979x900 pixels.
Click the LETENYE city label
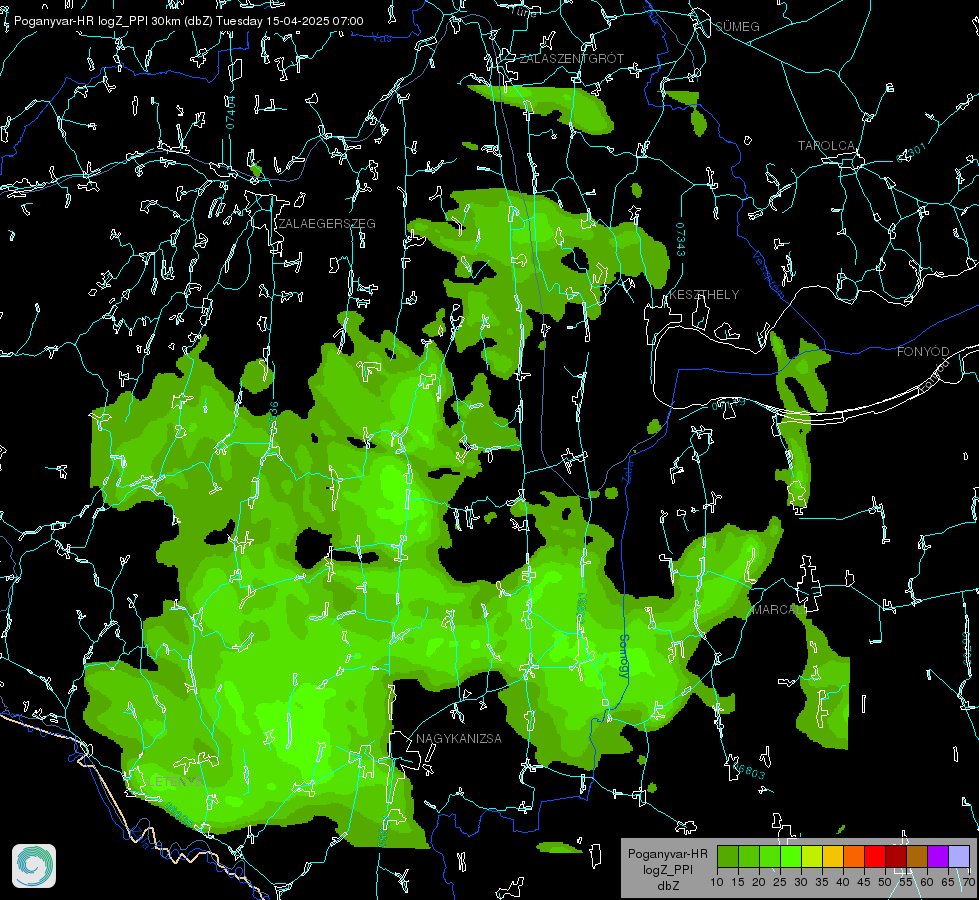pos(175,782)
